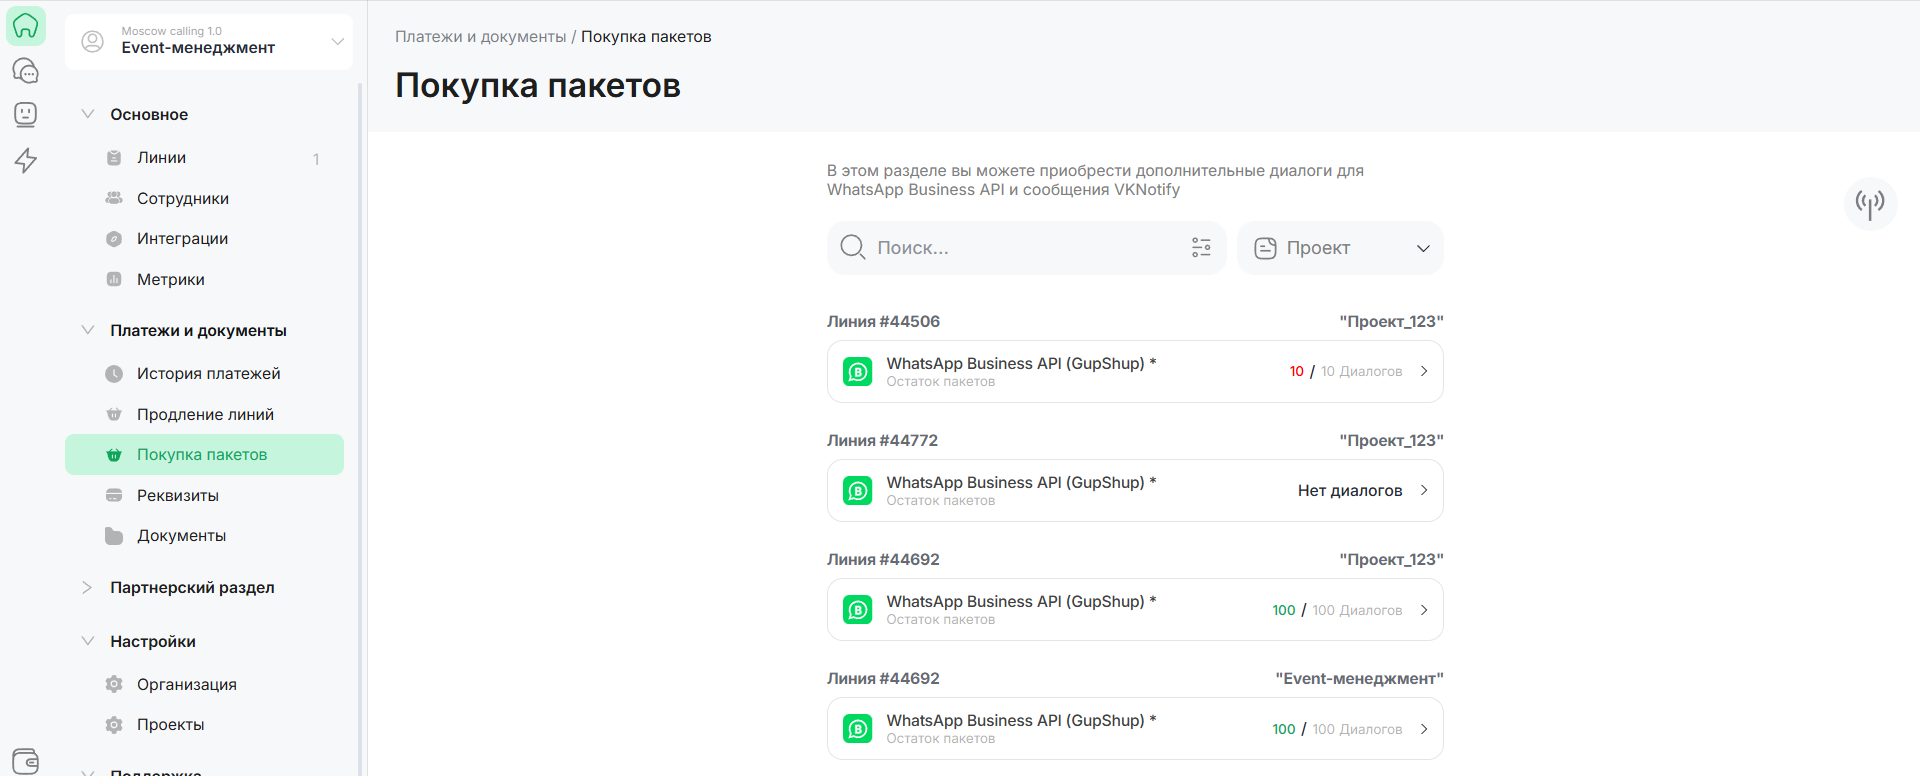Collapse the Настройки section
The image size is (1920, 776).
point(88,642)
